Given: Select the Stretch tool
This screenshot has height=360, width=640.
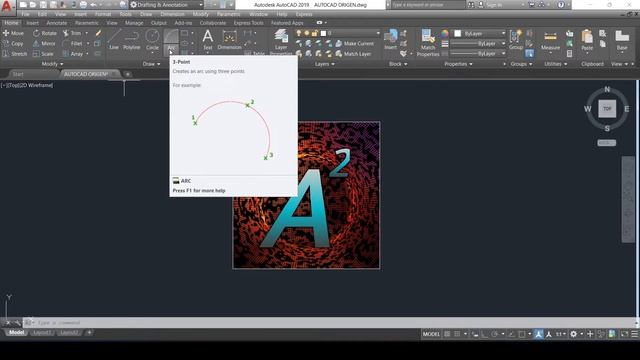Looking at the screenshot, I should [15, 54].
